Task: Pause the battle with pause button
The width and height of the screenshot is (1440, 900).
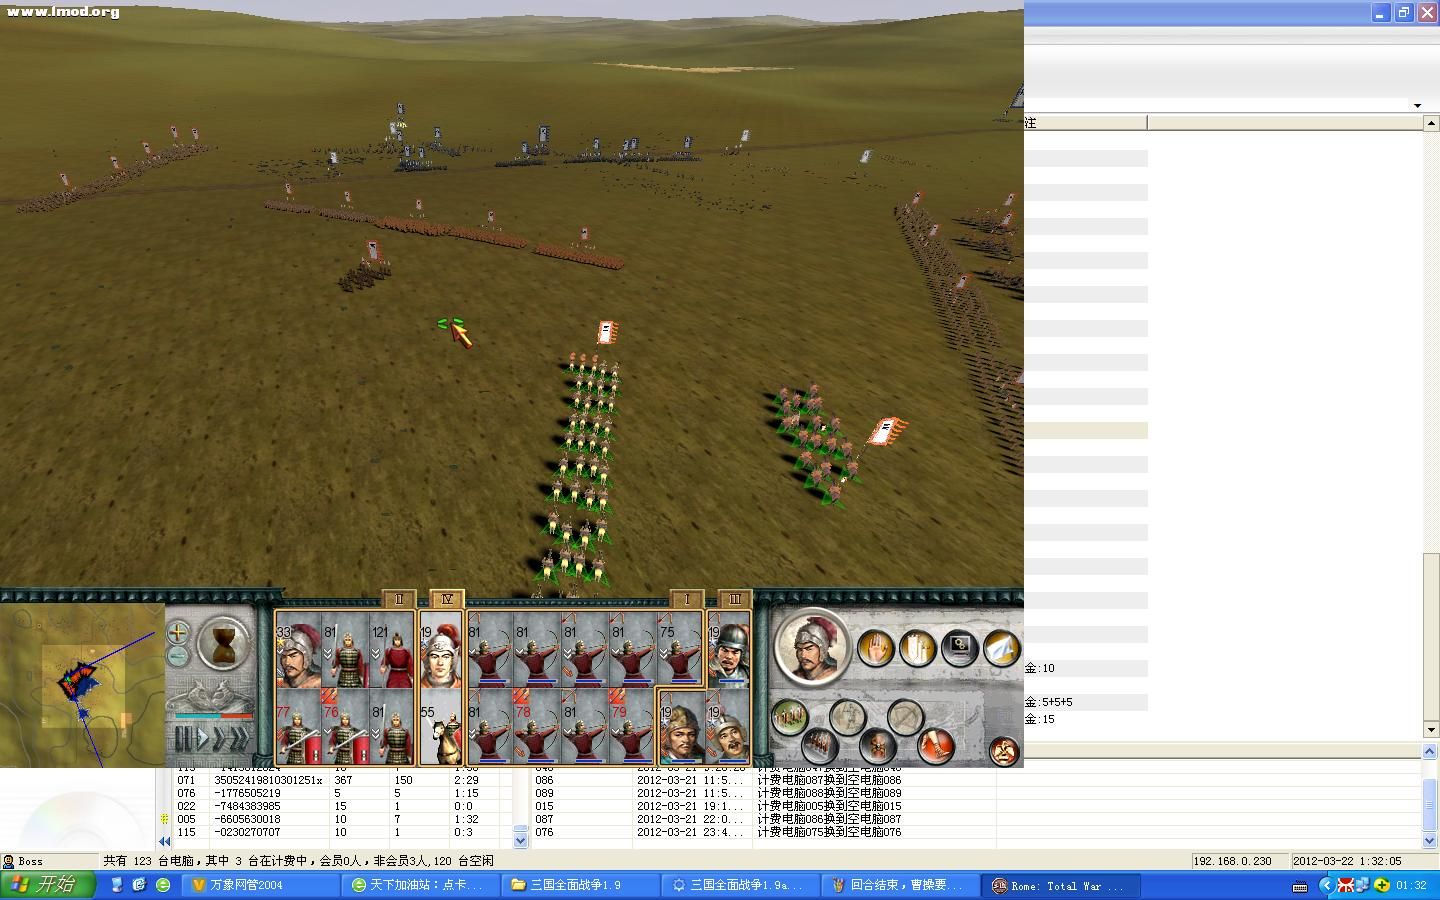Action: click(183, 739)
